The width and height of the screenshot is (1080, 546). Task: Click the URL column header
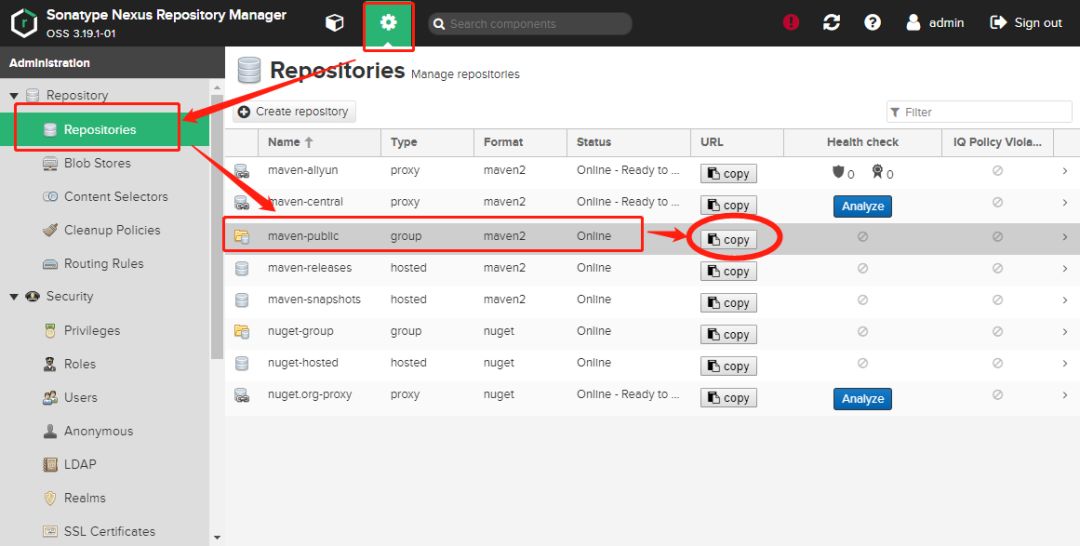(736, 142)
